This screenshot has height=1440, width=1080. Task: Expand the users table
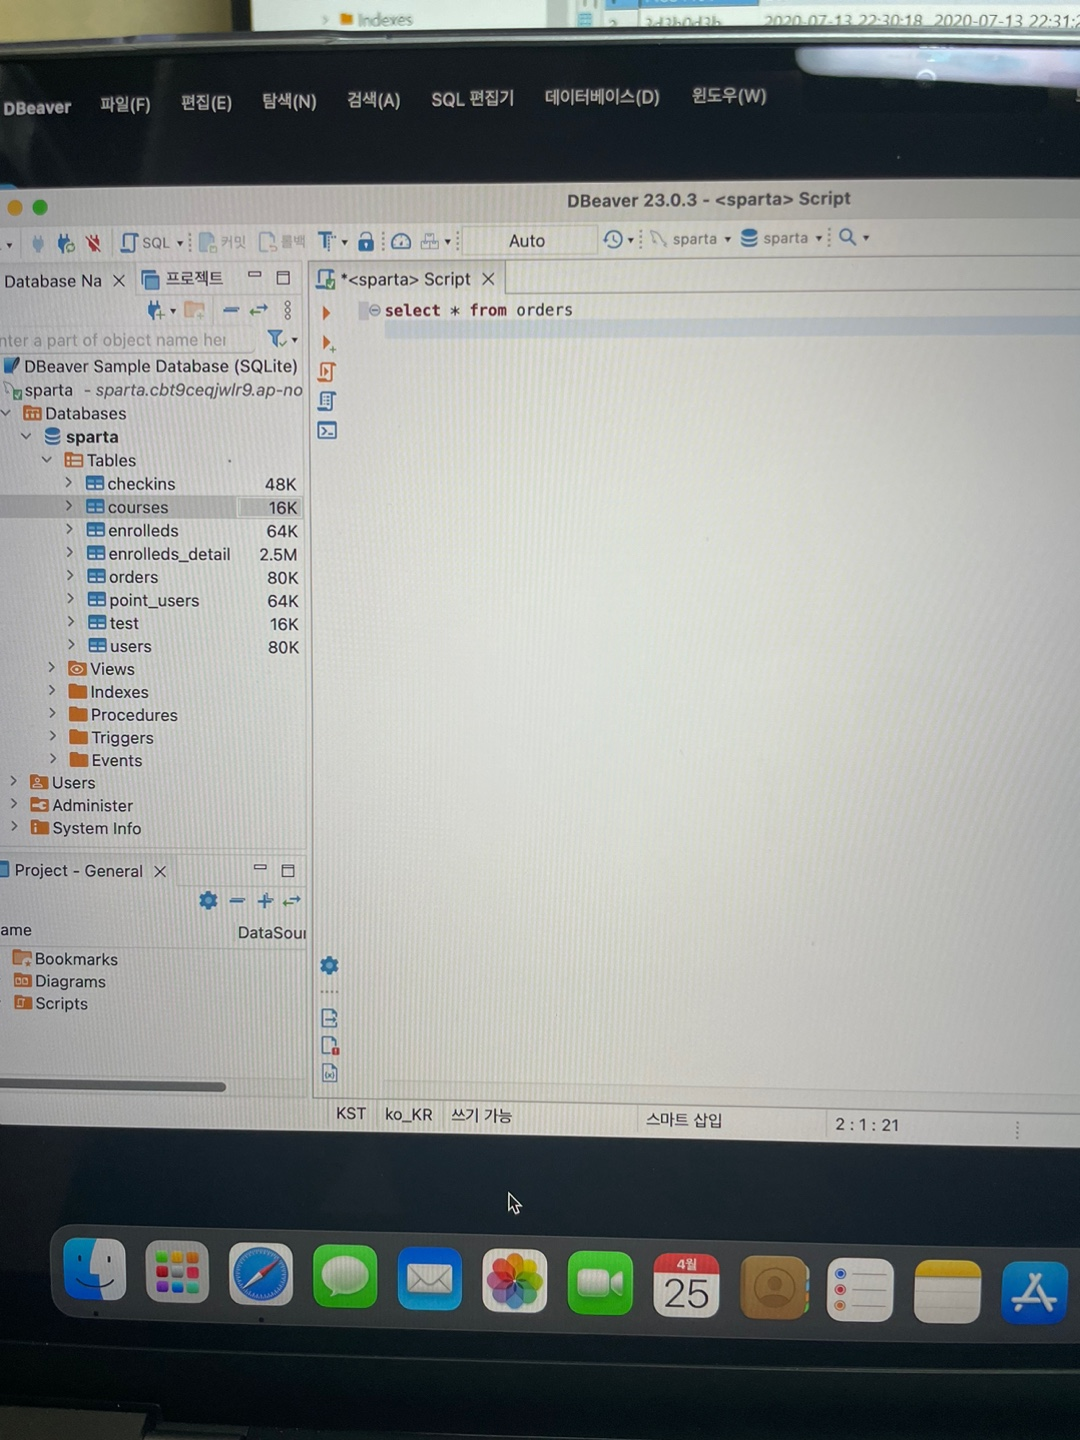tap(71, 645)
